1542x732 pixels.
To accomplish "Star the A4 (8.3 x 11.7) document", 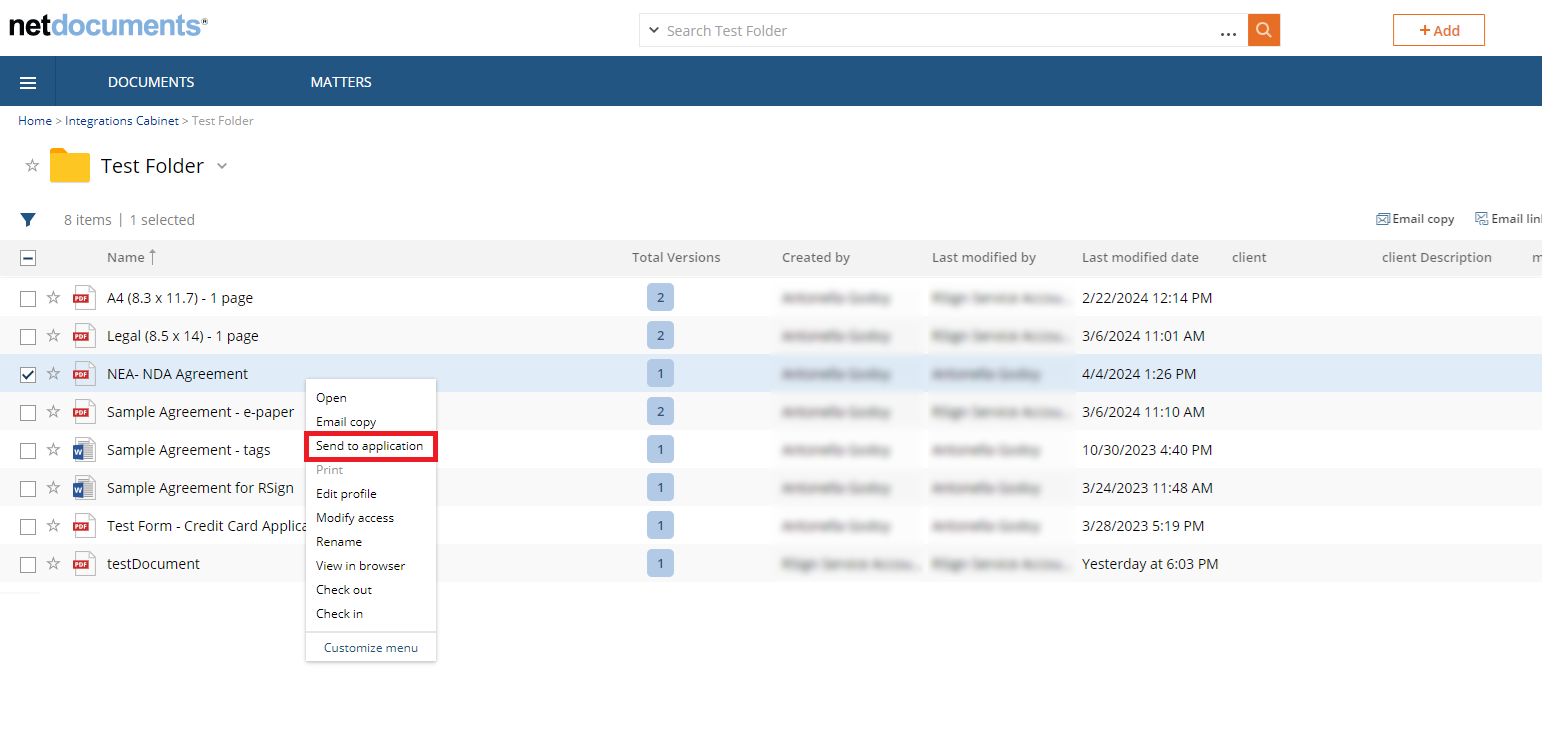I will (x=54, y=298).
